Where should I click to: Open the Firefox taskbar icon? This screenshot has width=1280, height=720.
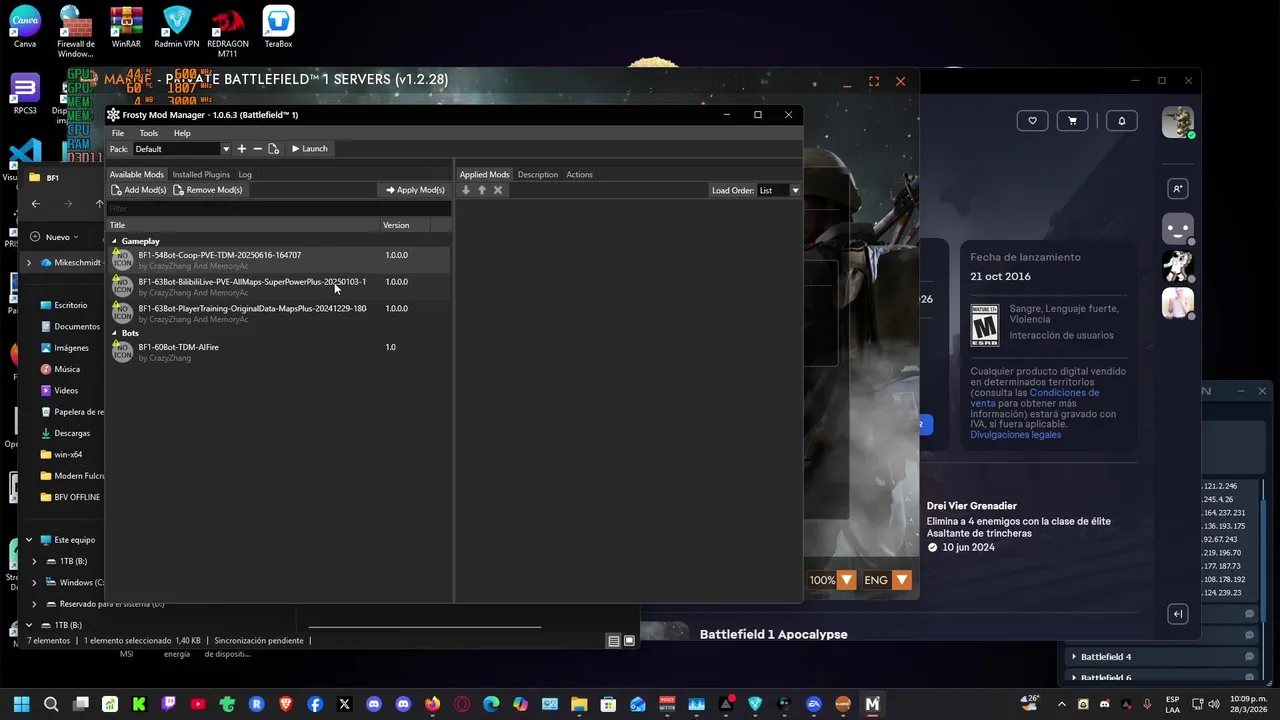pos(432,704)
